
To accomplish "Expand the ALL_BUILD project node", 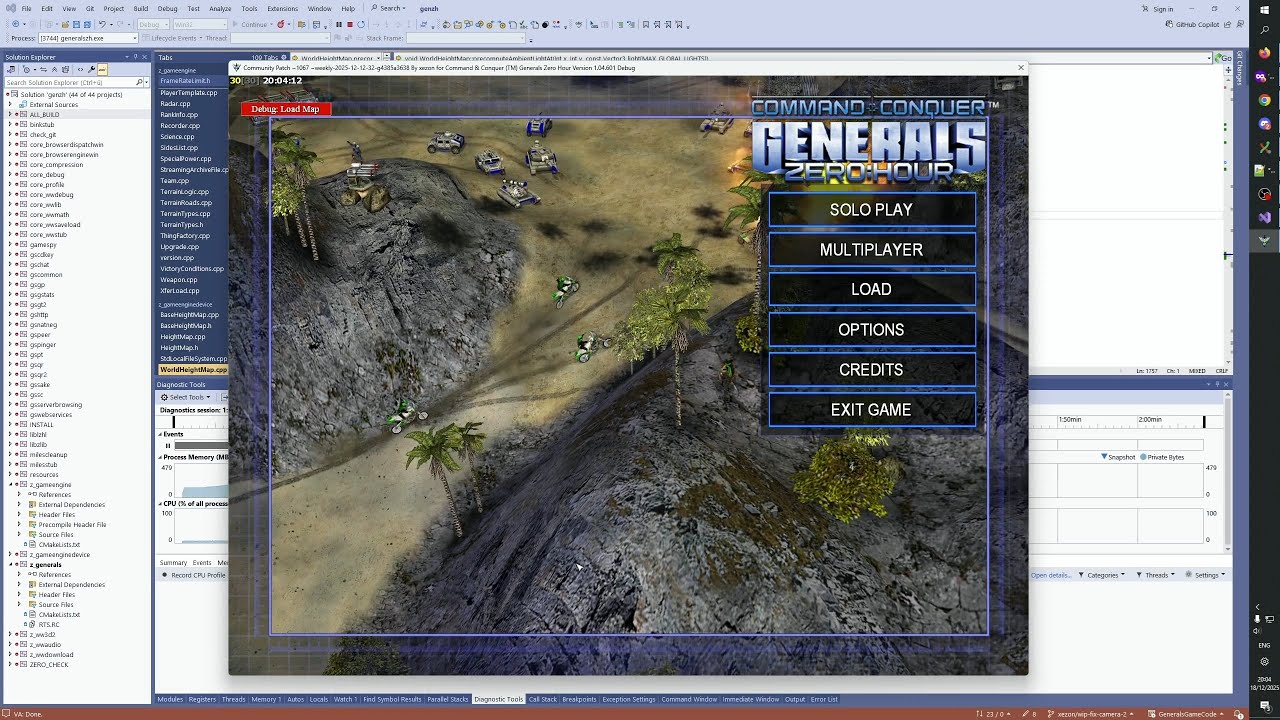I will coord(10,115).
